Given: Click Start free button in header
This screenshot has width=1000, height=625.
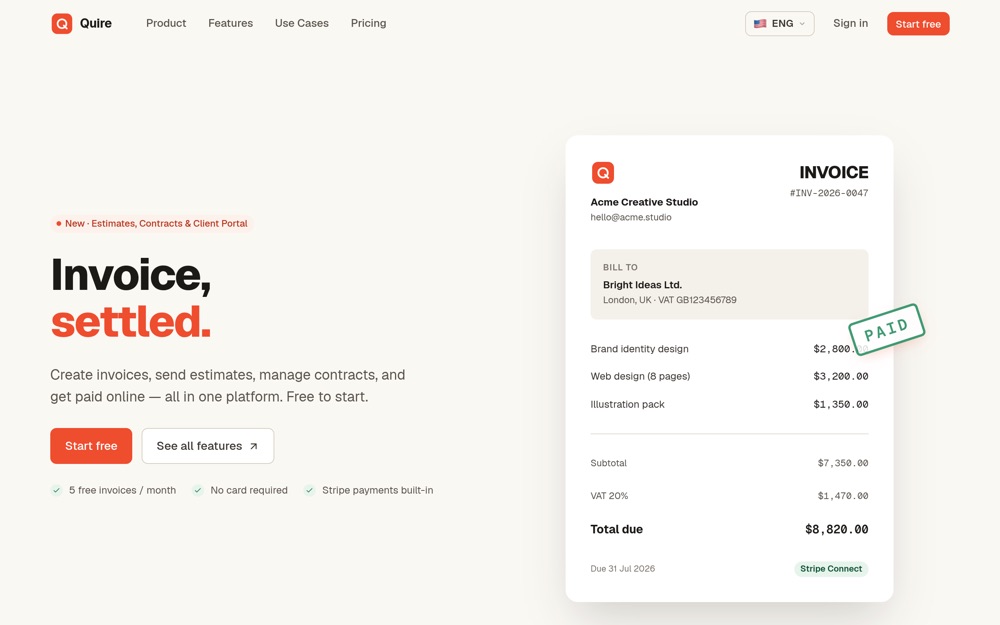Looking at the screenshot, I should click(918, 24).
